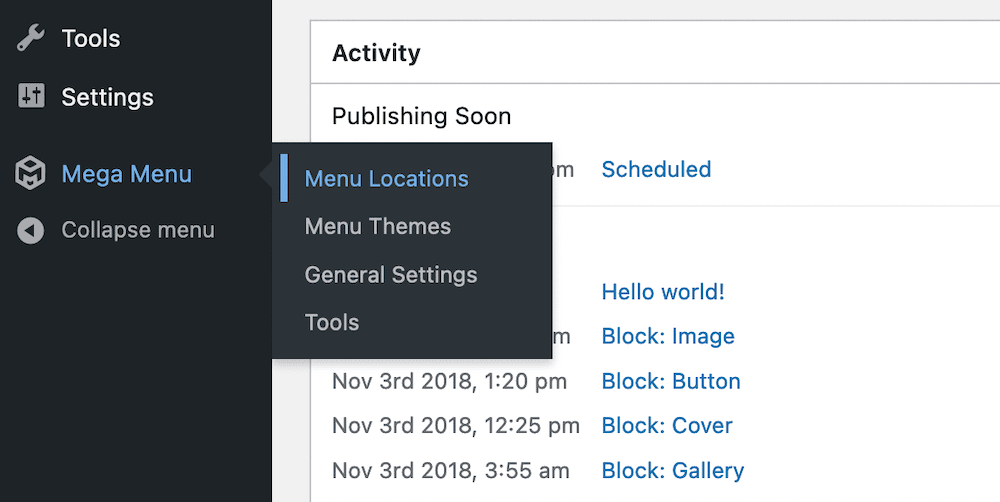The image size is (1000, 502).
Task: Go to General Settings in the flyout
Action: [390, 275]
